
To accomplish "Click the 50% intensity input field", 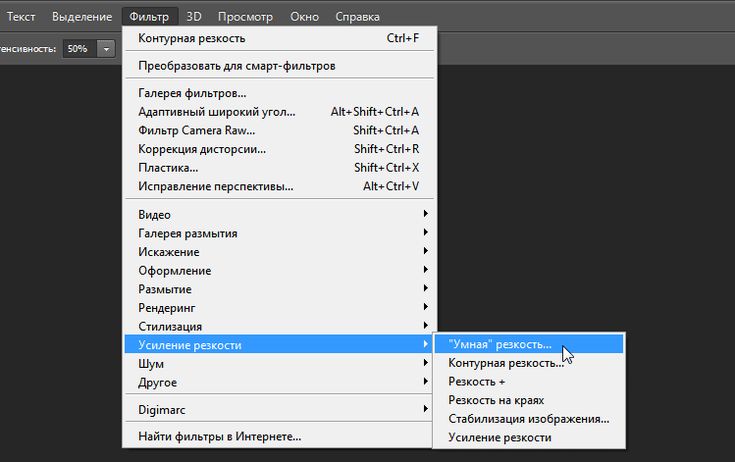I will click(x=79, y=48).
